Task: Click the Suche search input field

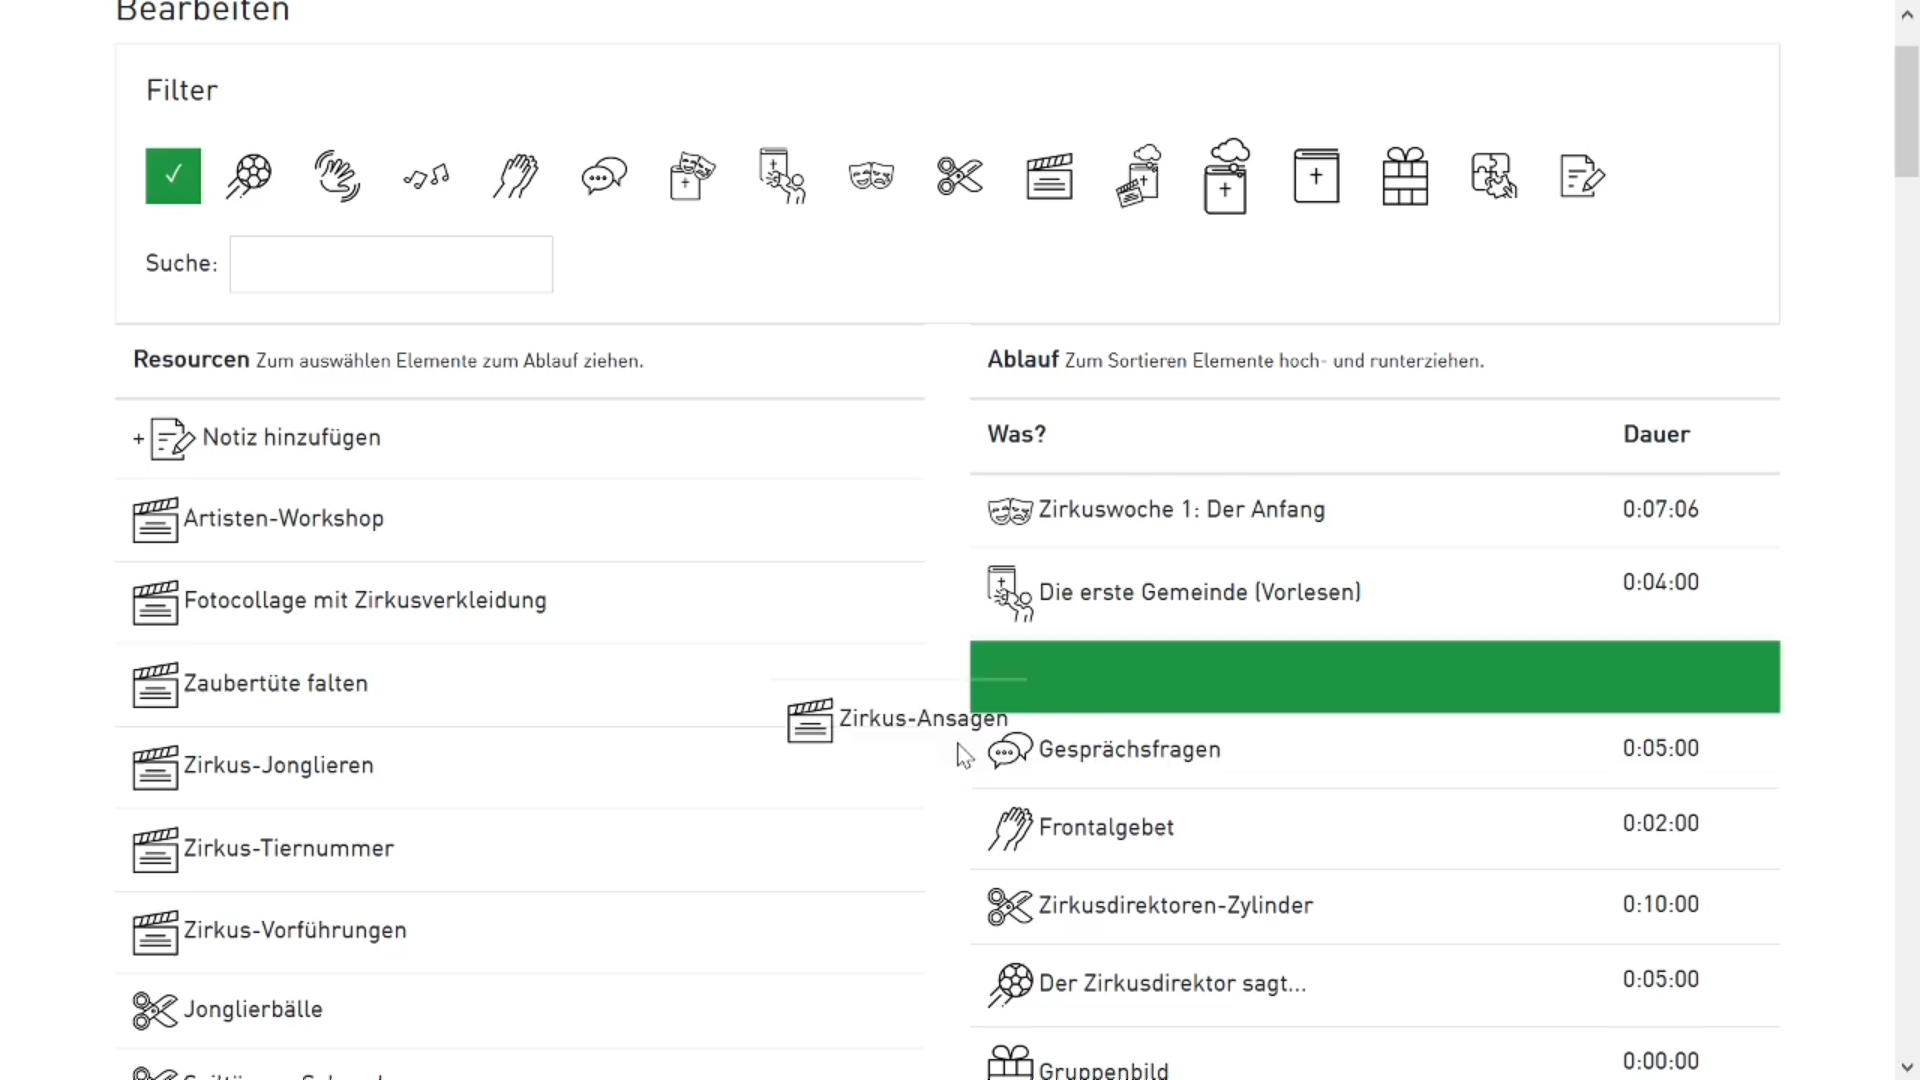Action: 391,264
